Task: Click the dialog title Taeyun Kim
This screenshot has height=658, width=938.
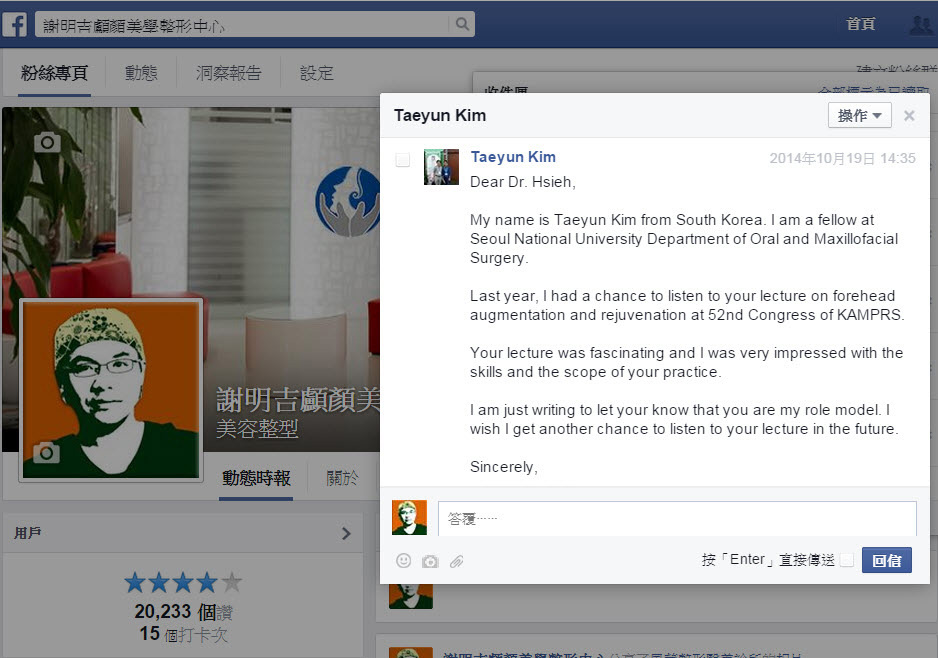Action: (440, 115)
